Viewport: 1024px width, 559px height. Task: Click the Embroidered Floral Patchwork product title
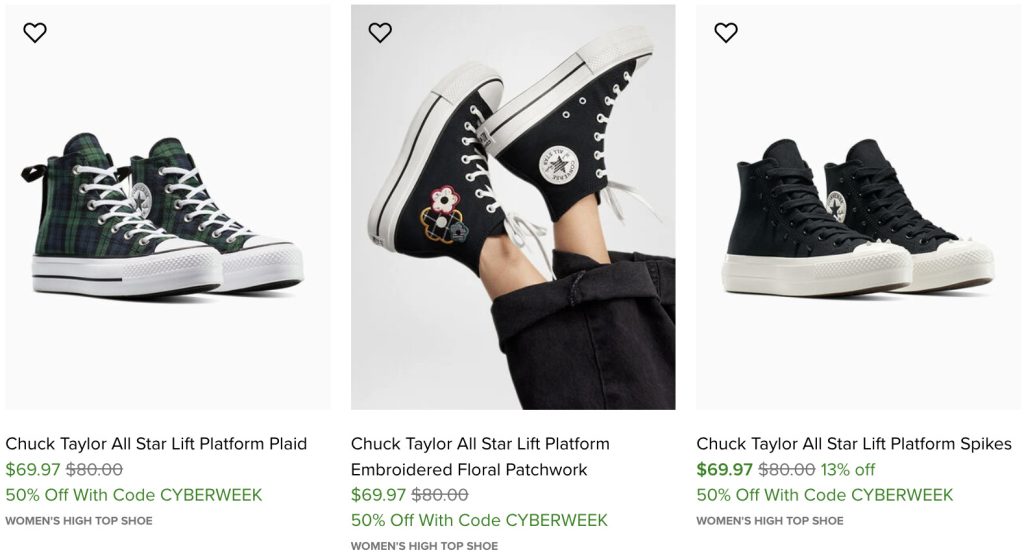(480, 457)
